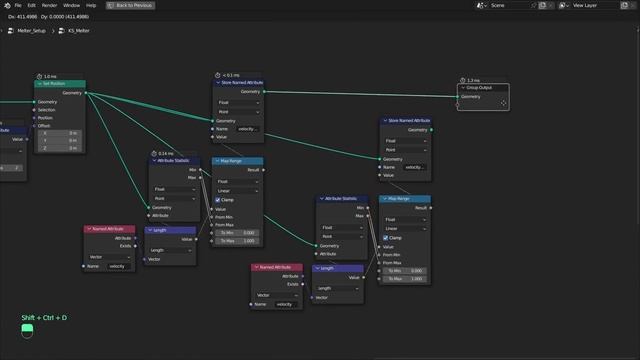The width and height of the screenshot is (640, 360).
Task: Click Offset Z field in Set Position
Action: click(x=60, y=148)
